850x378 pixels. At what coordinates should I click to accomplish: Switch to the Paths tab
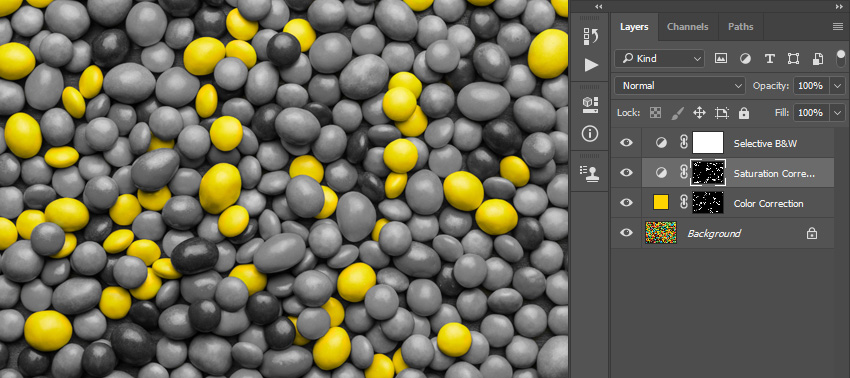click(740, 27)
